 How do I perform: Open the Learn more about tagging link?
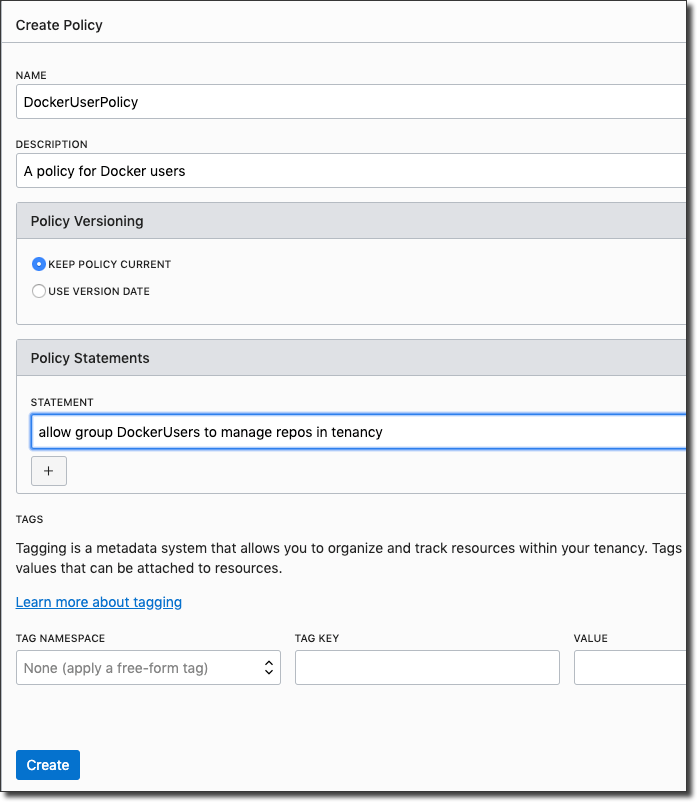[99, 602]
